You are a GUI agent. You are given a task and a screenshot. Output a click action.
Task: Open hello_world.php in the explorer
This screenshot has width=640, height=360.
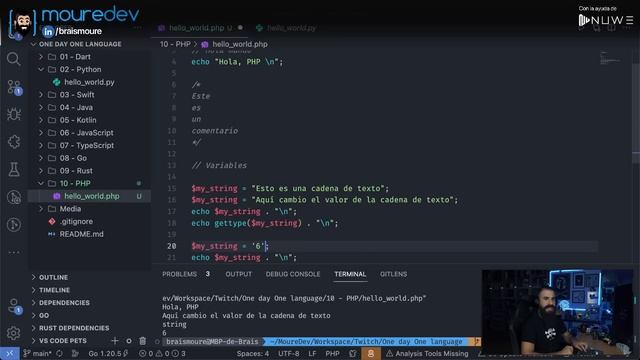89,196
